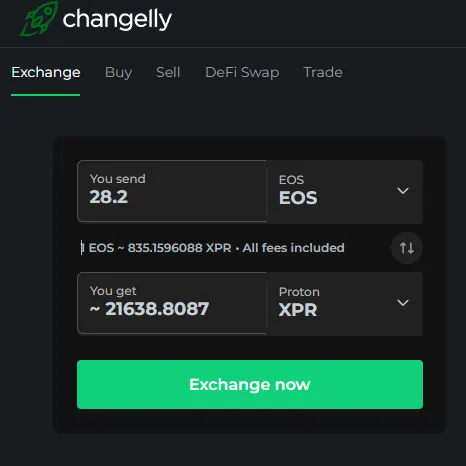Image resolution: width=466 pixels, height=466 pixels.
Task: Open the Sell tab
Action: coord(168,72)
